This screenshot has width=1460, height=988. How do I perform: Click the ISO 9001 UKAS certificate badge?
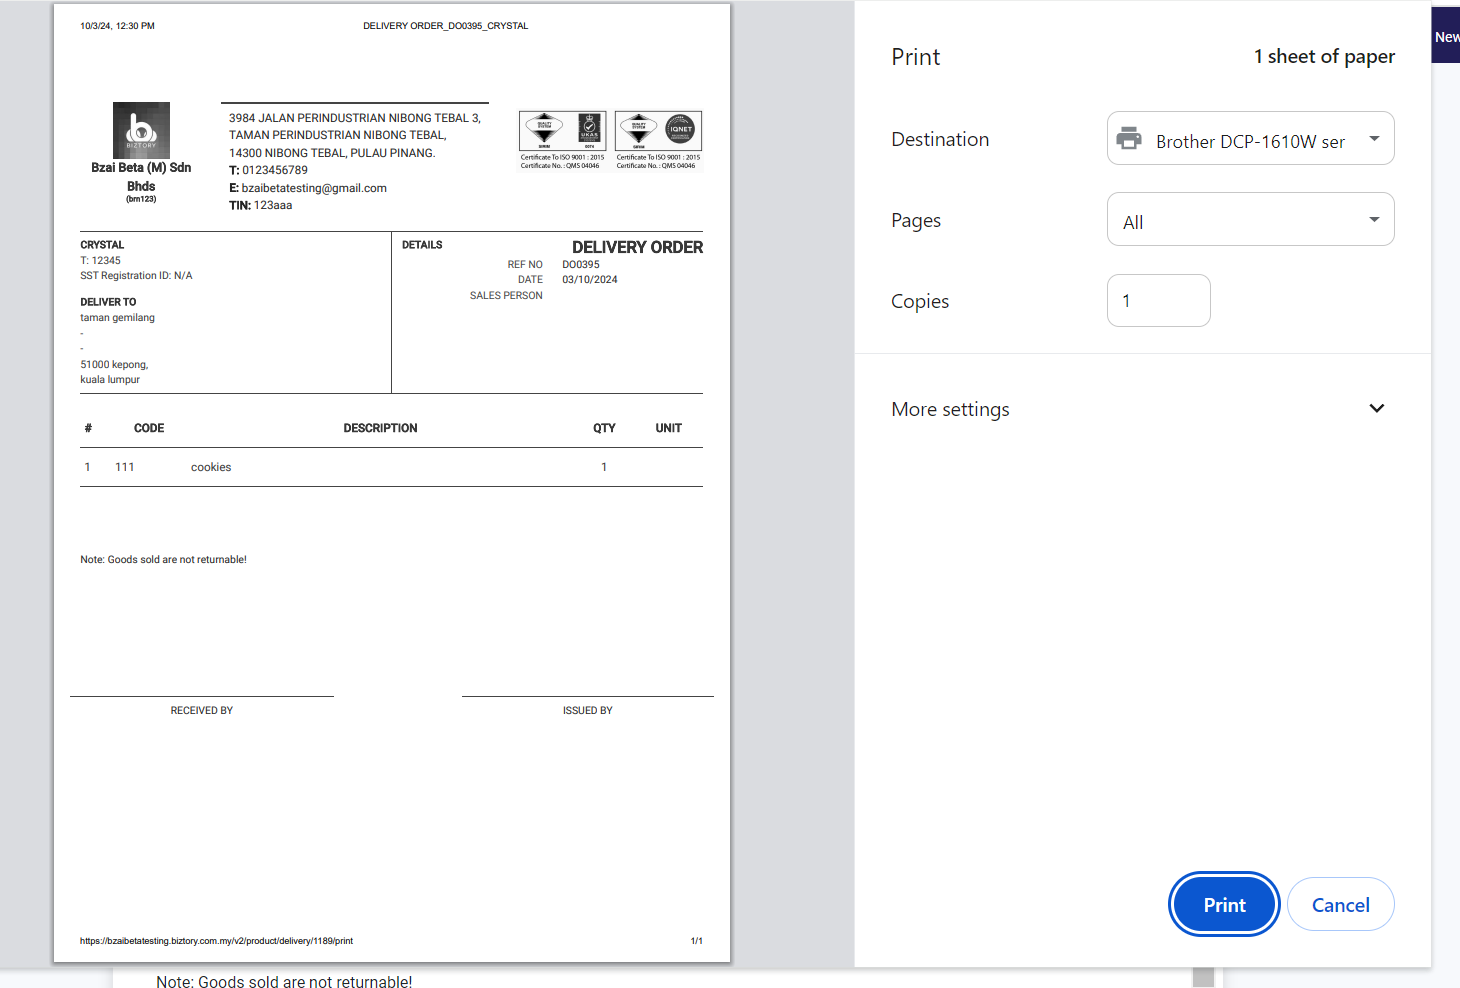[562, 140]
